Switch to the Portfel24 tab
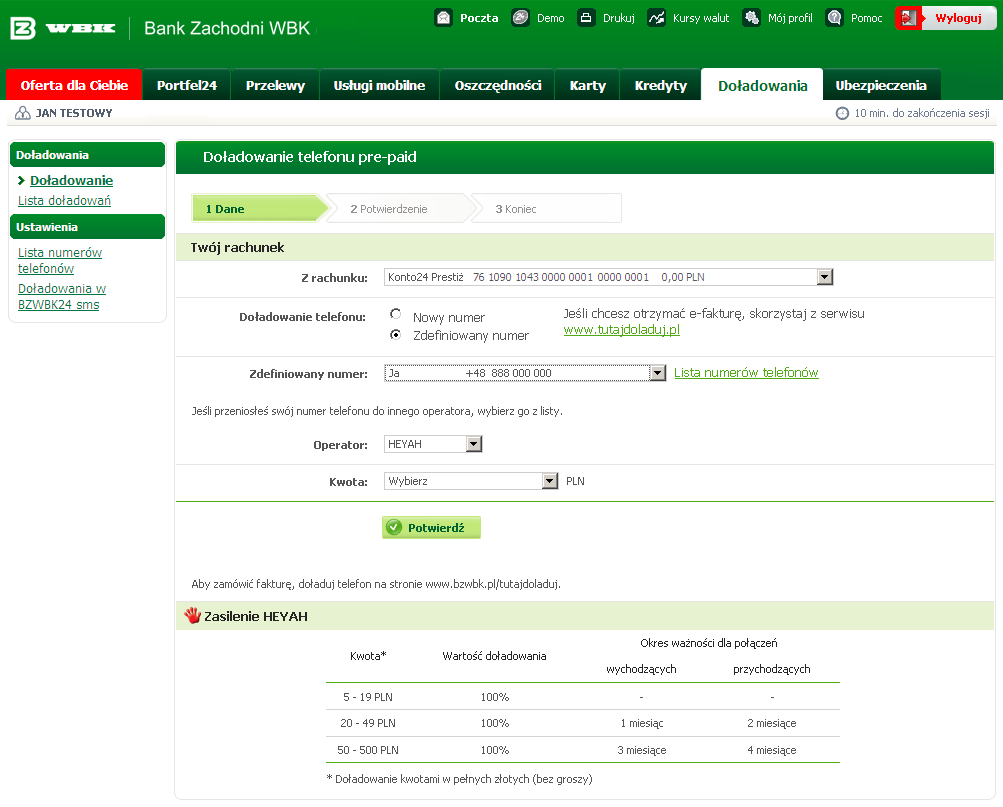The image size is (1003, 807). coord(187,85)
